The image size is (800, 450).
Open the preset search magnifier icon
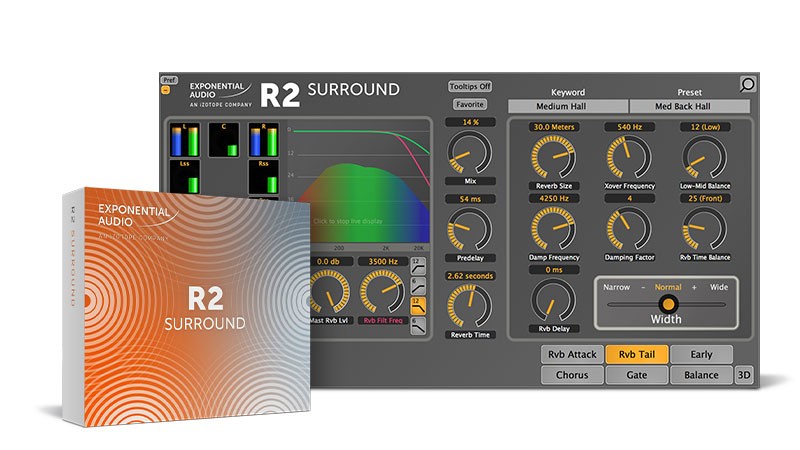click(747, 84)
